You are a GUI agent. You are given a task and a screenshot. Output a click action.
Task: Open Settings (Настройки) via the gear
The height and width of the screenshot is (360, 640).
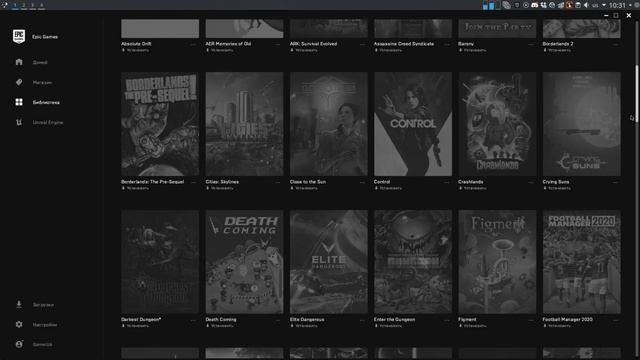click(19, 324)
